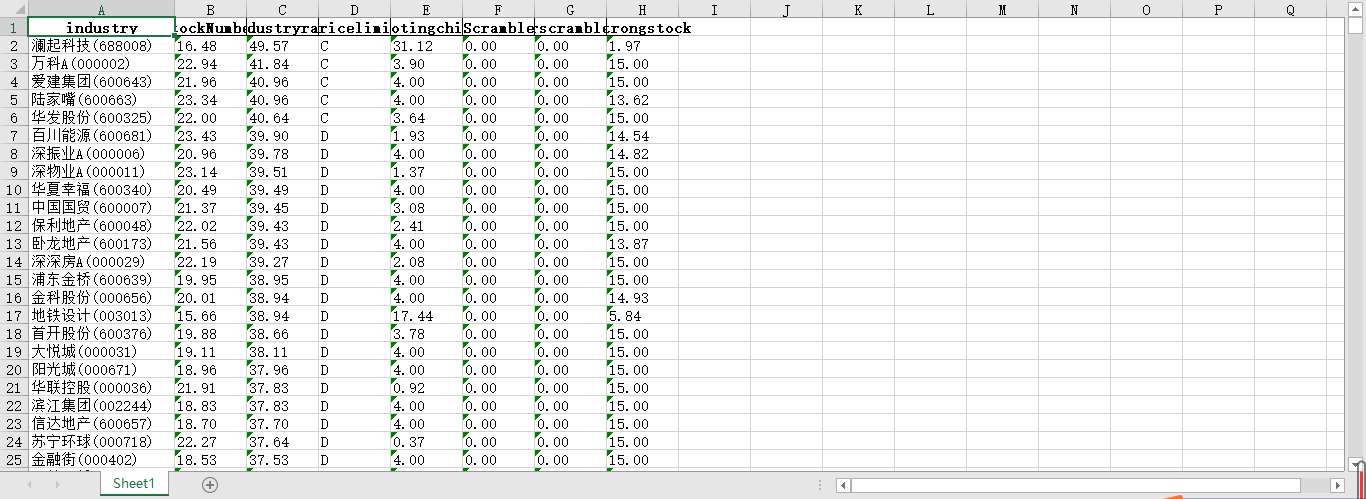The height and width of the screenshot is (499, 1366).
Task: Select cell 阳光城(000671)
Action: click(x=101, y=369)
